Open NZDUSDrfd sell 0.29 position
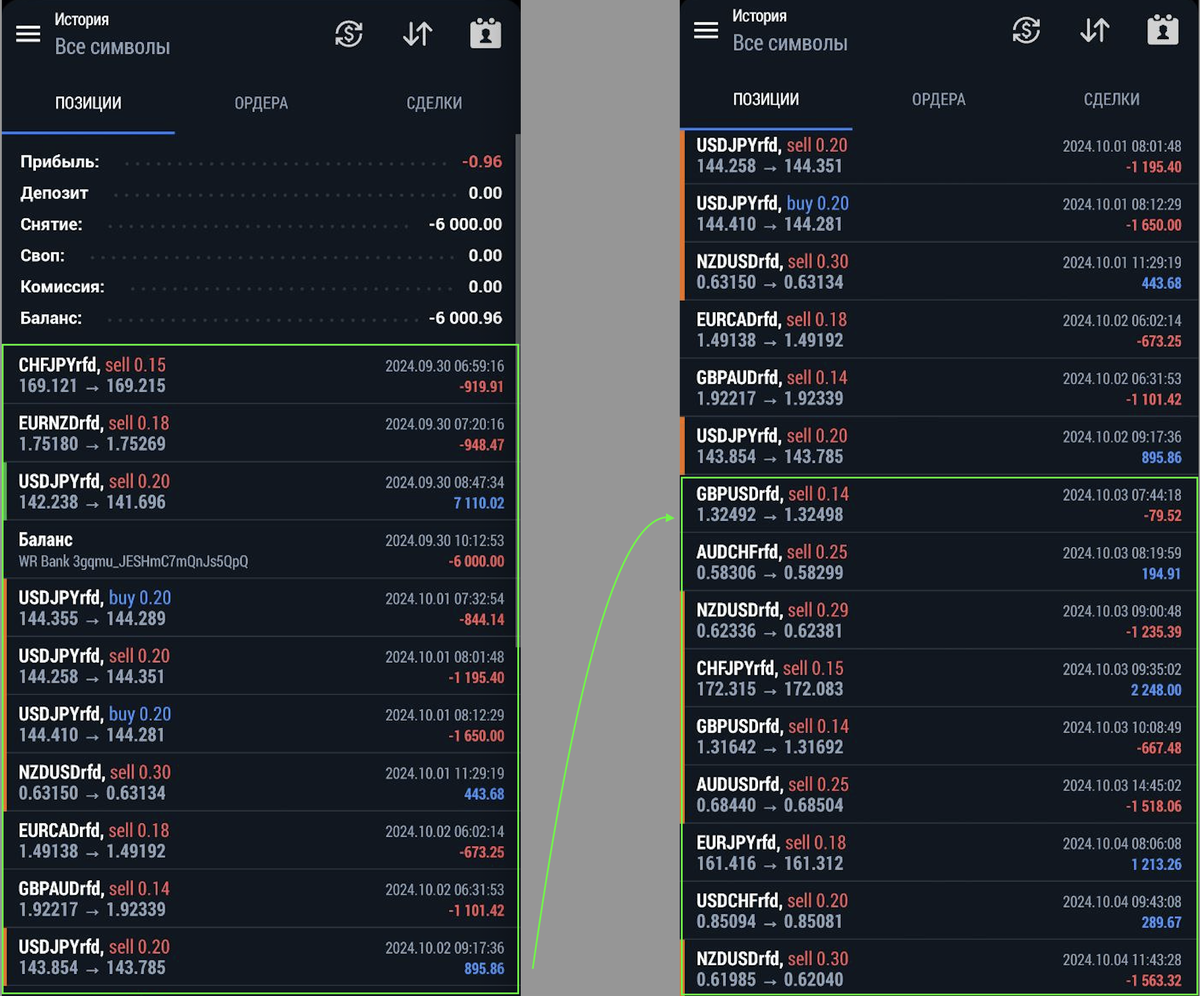 pyautogui.click(x=939, y=620)
